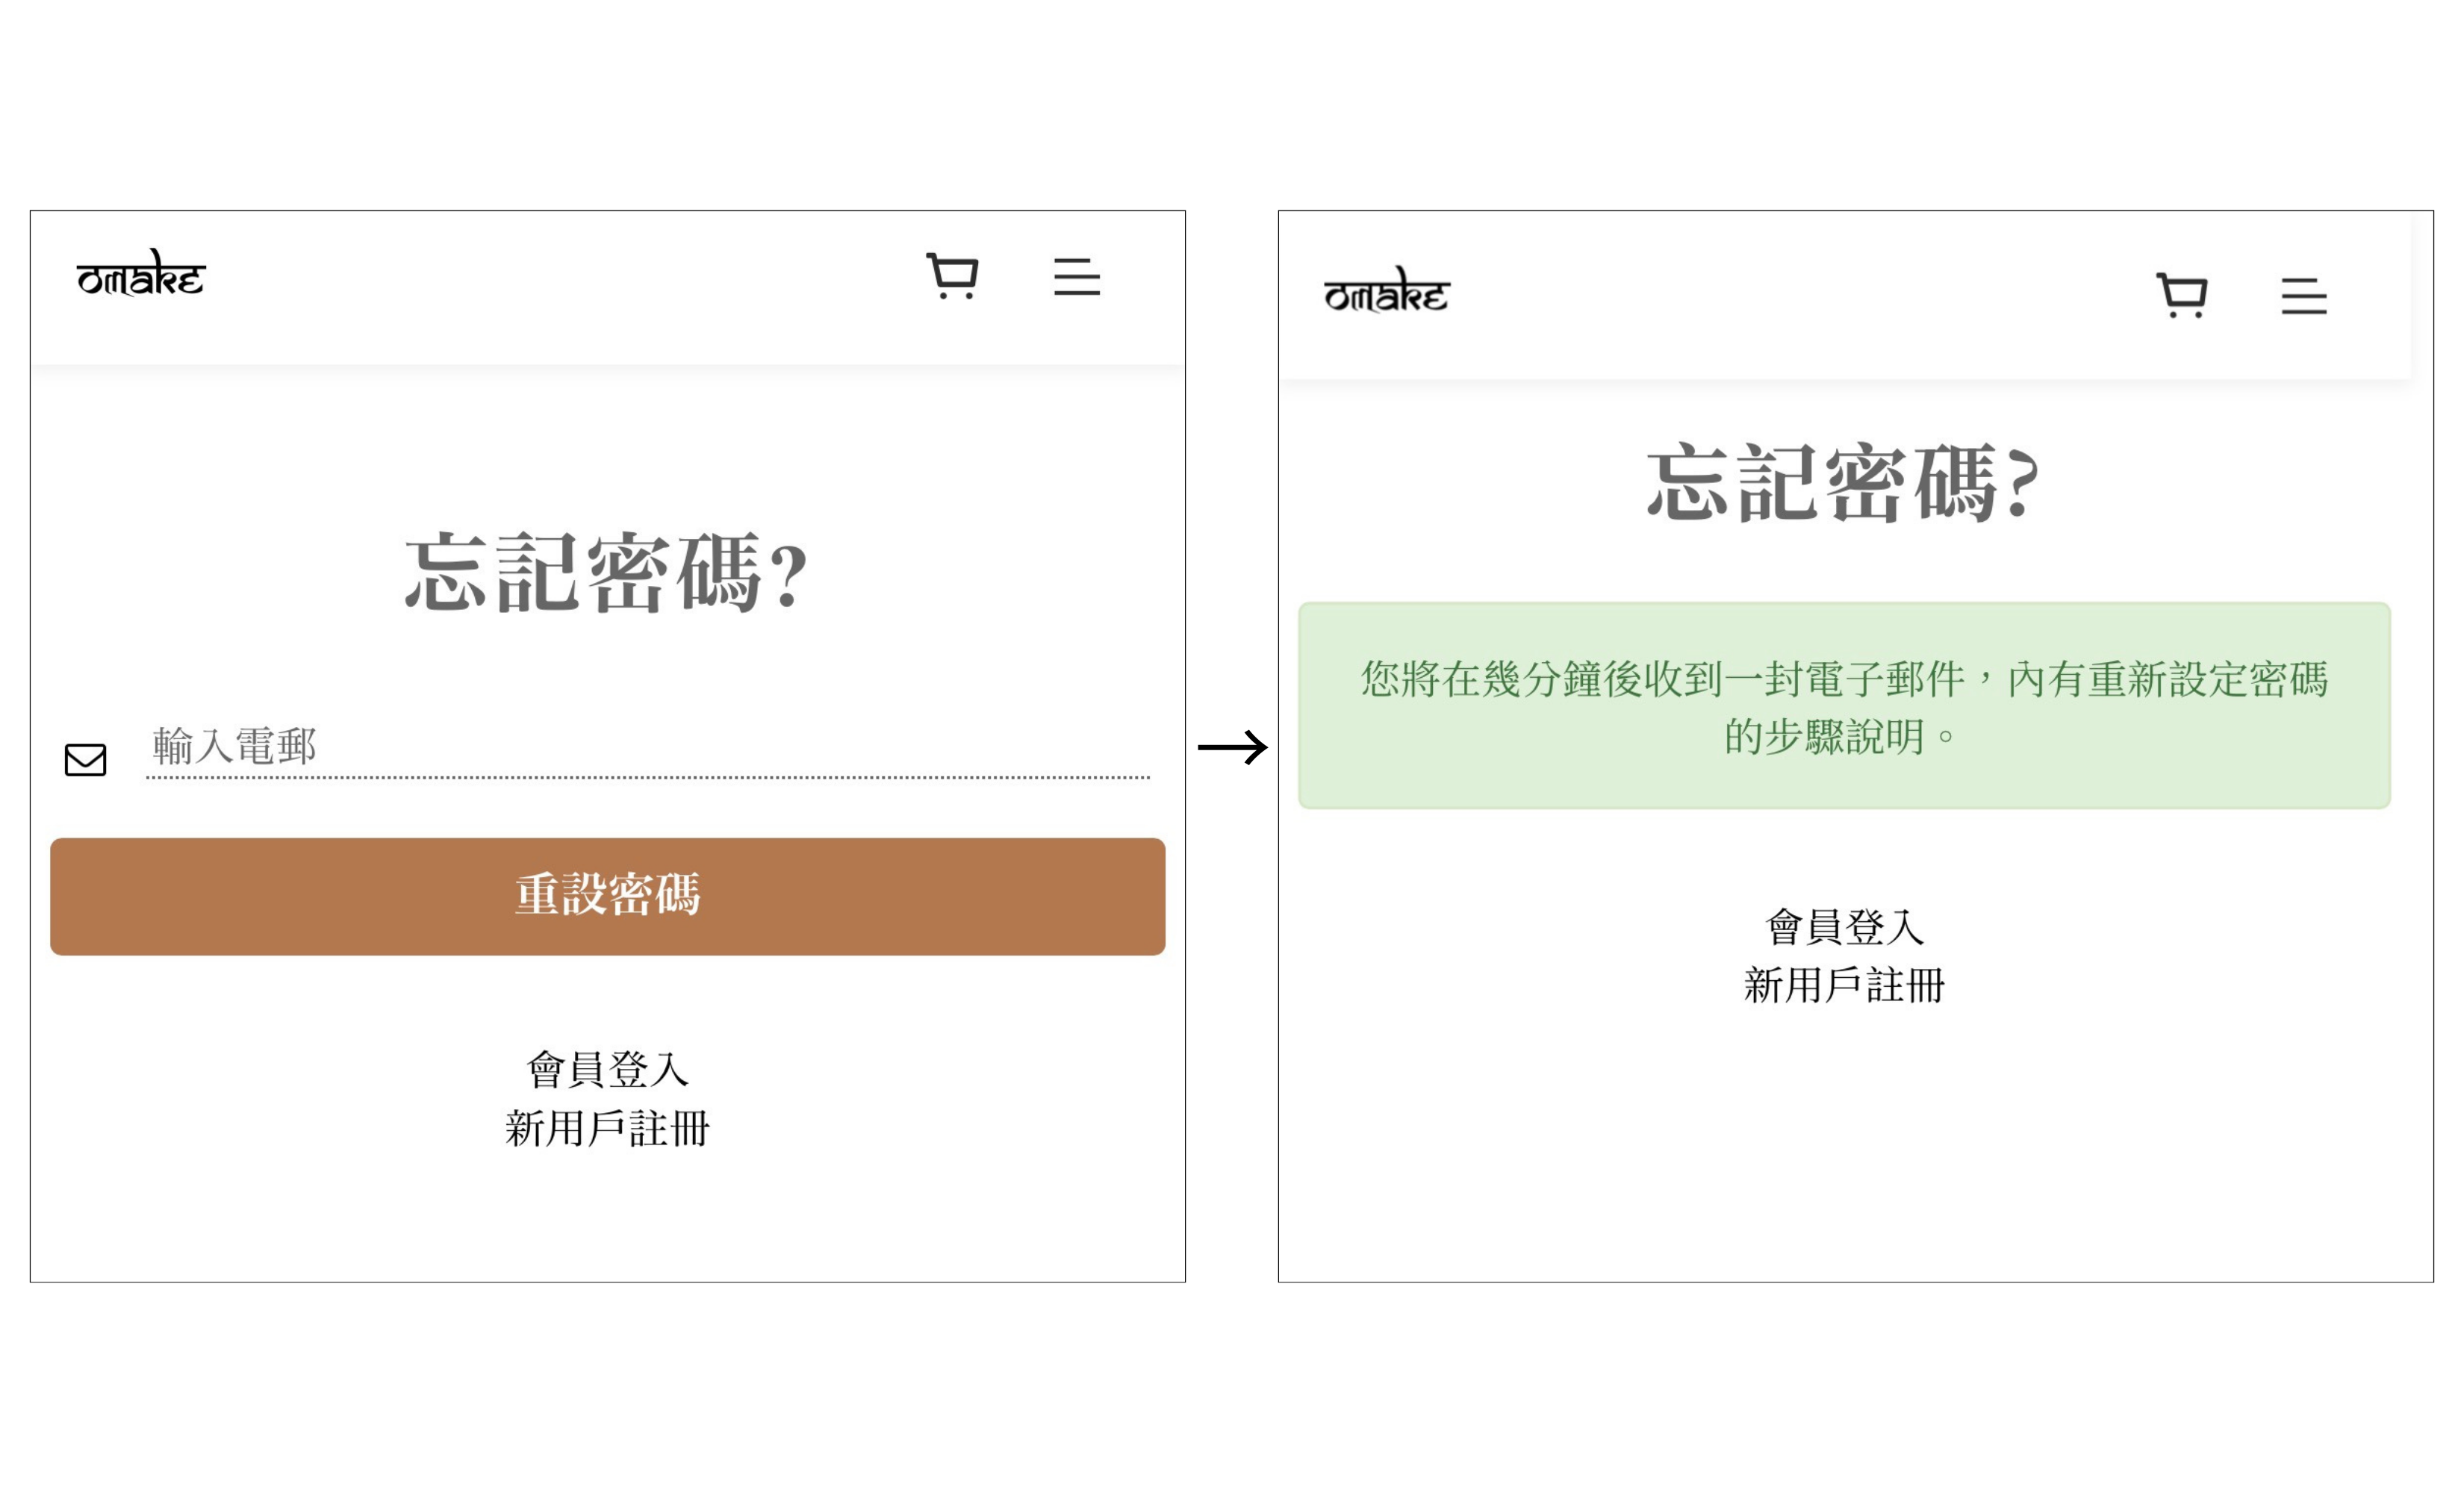
Task: Click the dotted underline of email field
Action: click(x=647, y=777)
